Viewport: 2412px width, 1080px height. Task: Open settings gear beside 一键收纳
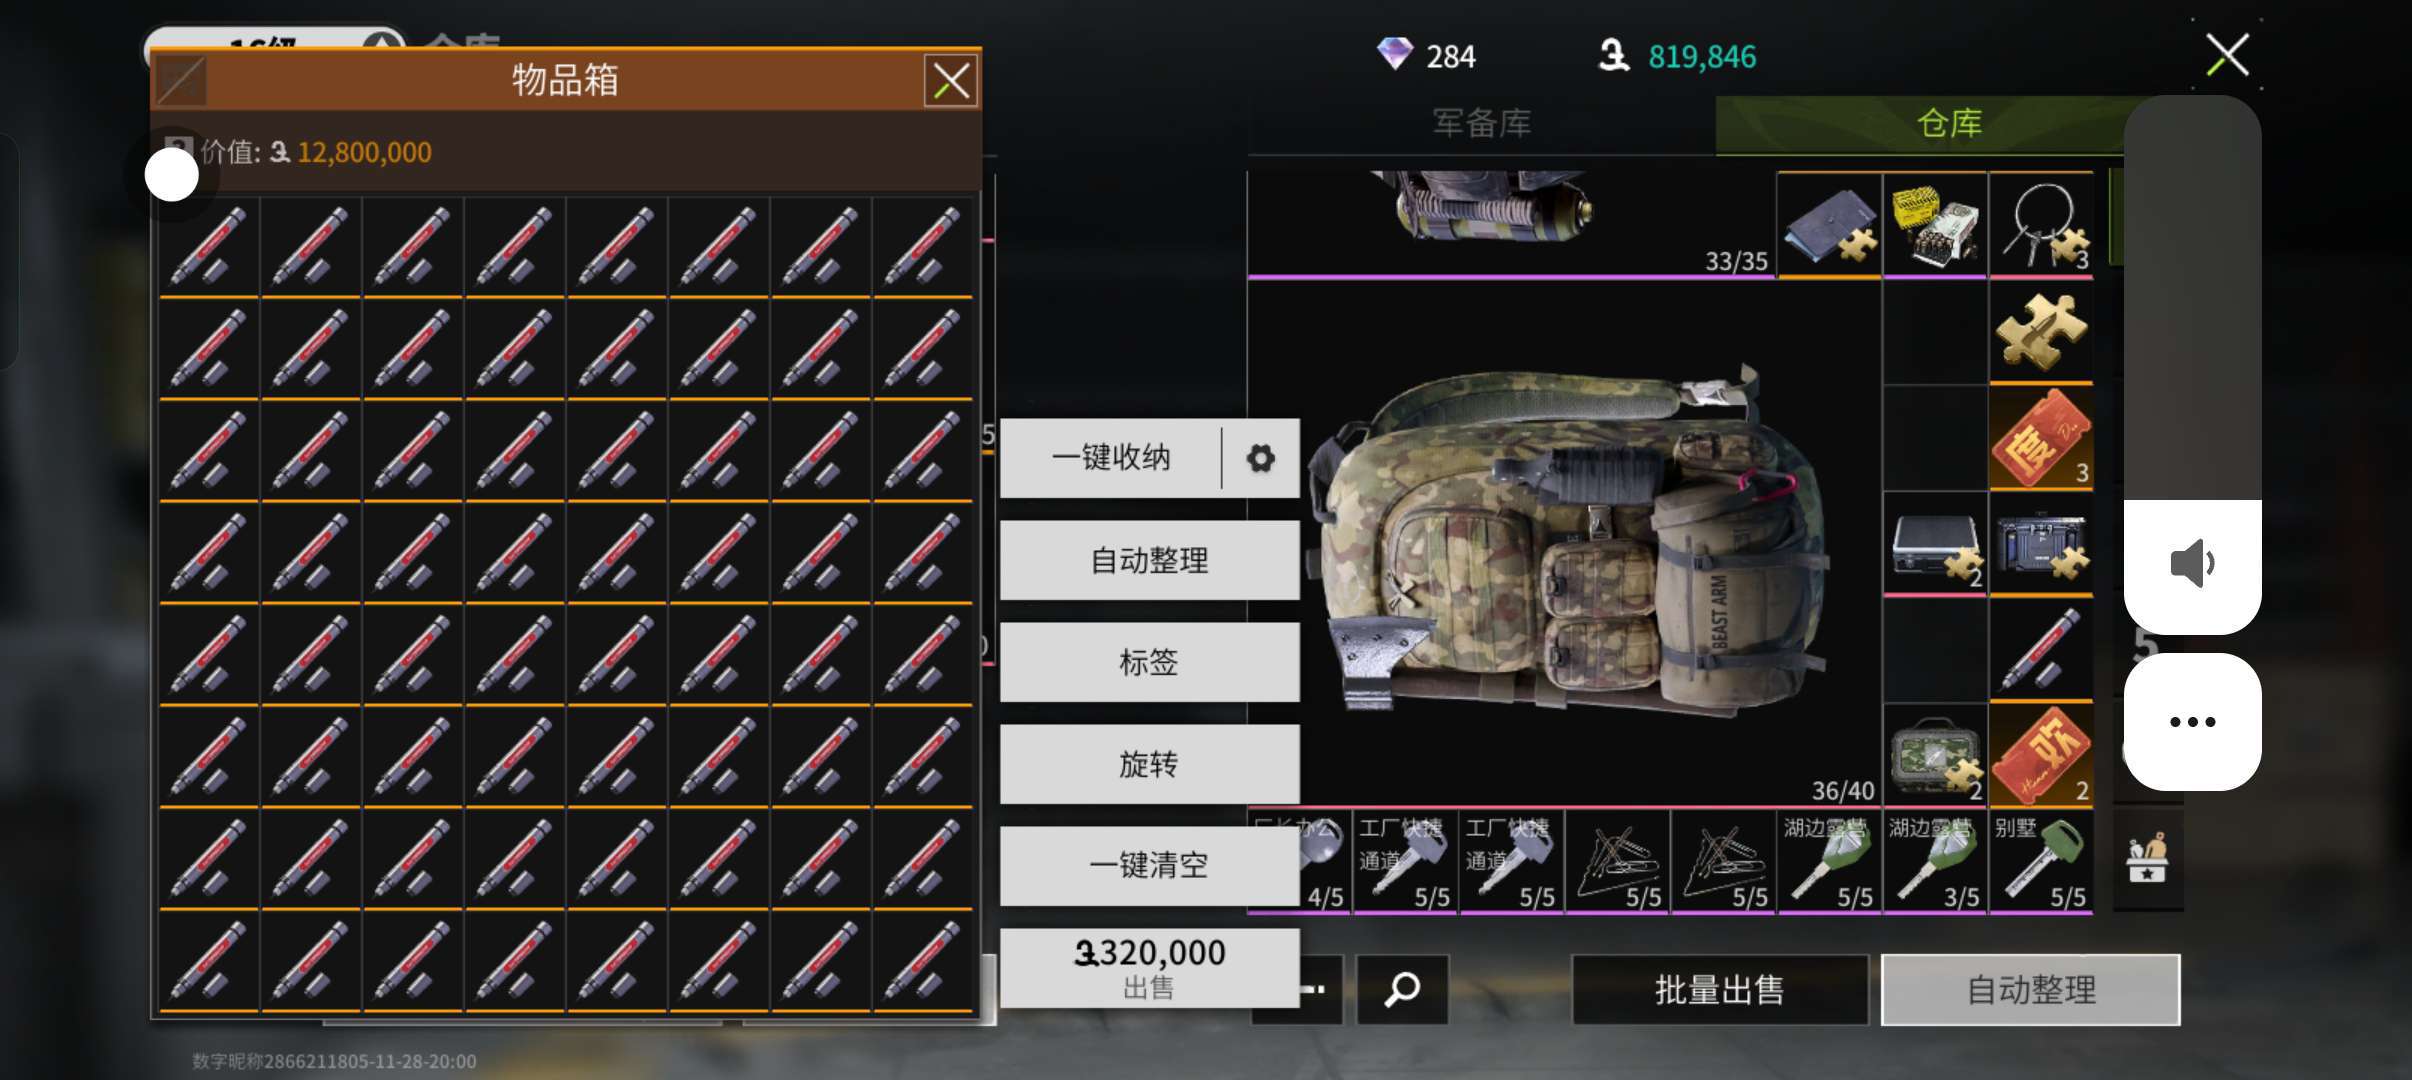[1261, 458]
